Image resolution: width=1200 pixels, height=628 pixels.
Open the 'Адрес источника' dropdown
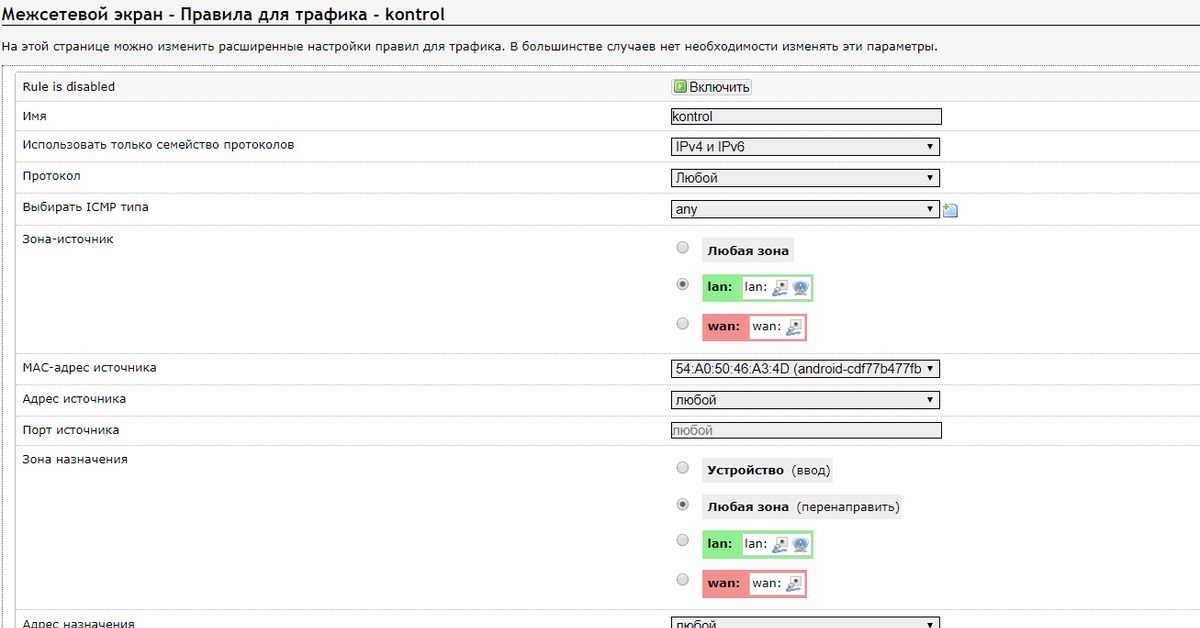tap(805, 400)
